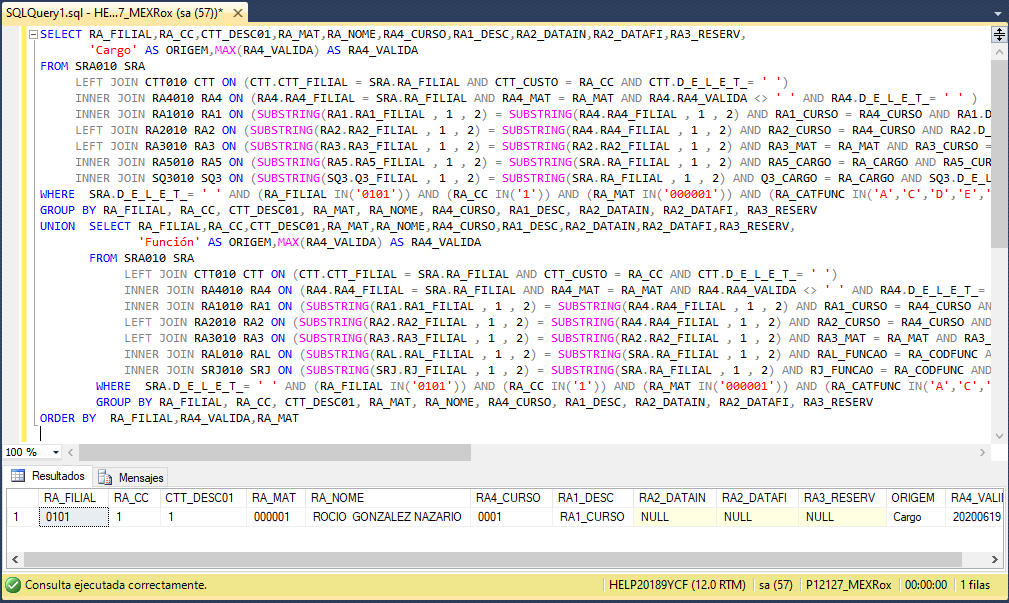Click results grid scrollbar right arrow
1009x603 pixels.
(995, 559)
